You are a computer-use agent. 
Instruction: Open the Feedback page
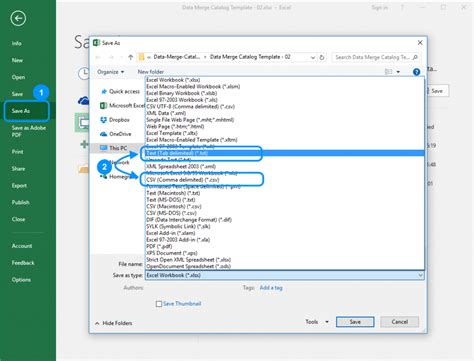tap(23, 263)
